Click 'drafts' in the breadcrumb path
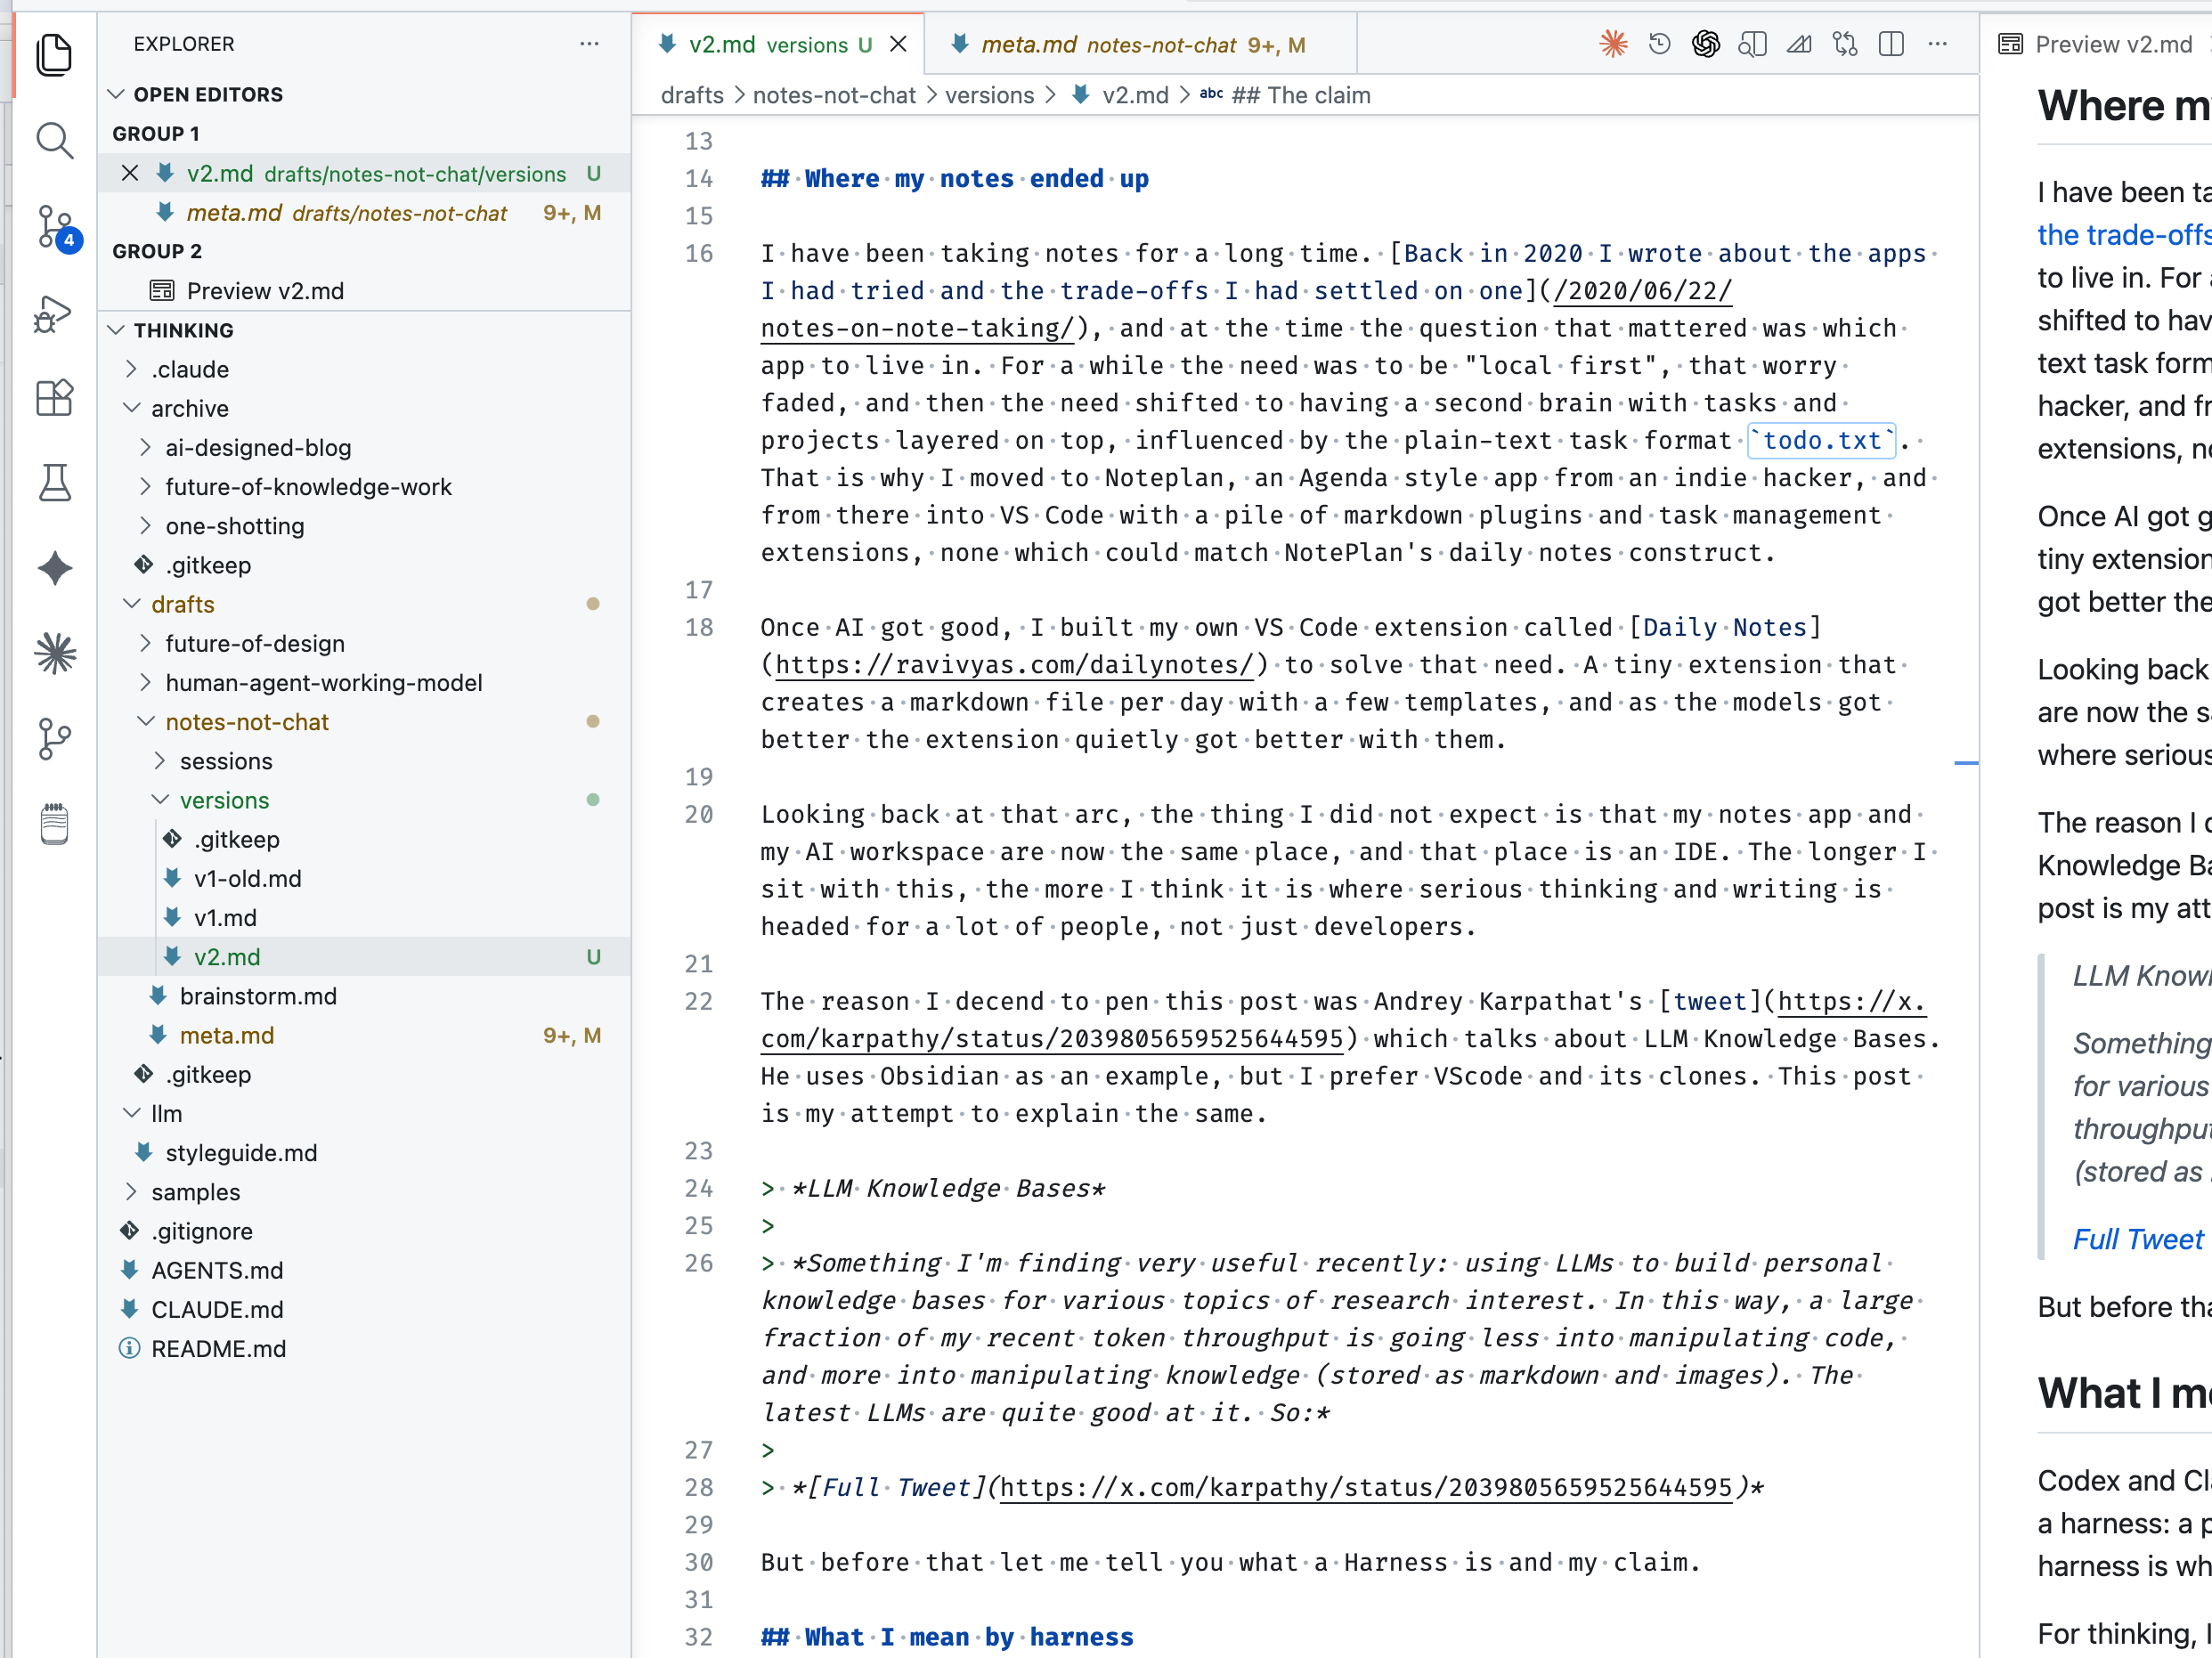Image resolution: width=2212 pixels, height=1658 pixels. 692,95
